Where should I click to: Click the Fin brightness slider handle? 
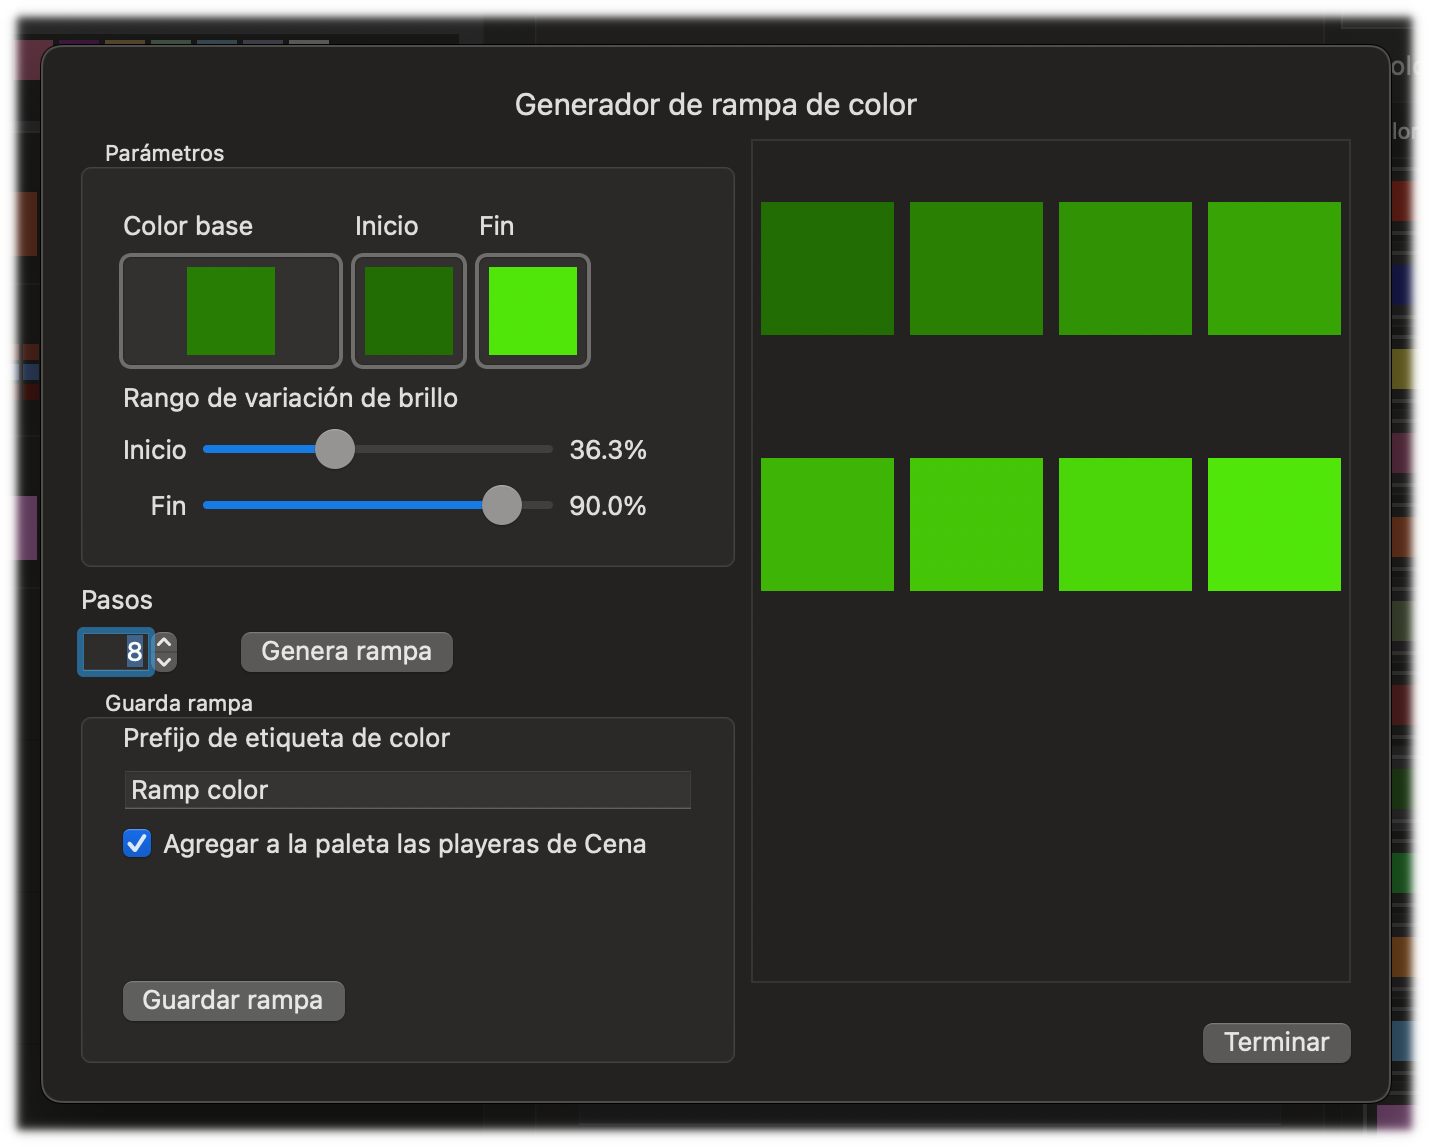coord(502,505)
